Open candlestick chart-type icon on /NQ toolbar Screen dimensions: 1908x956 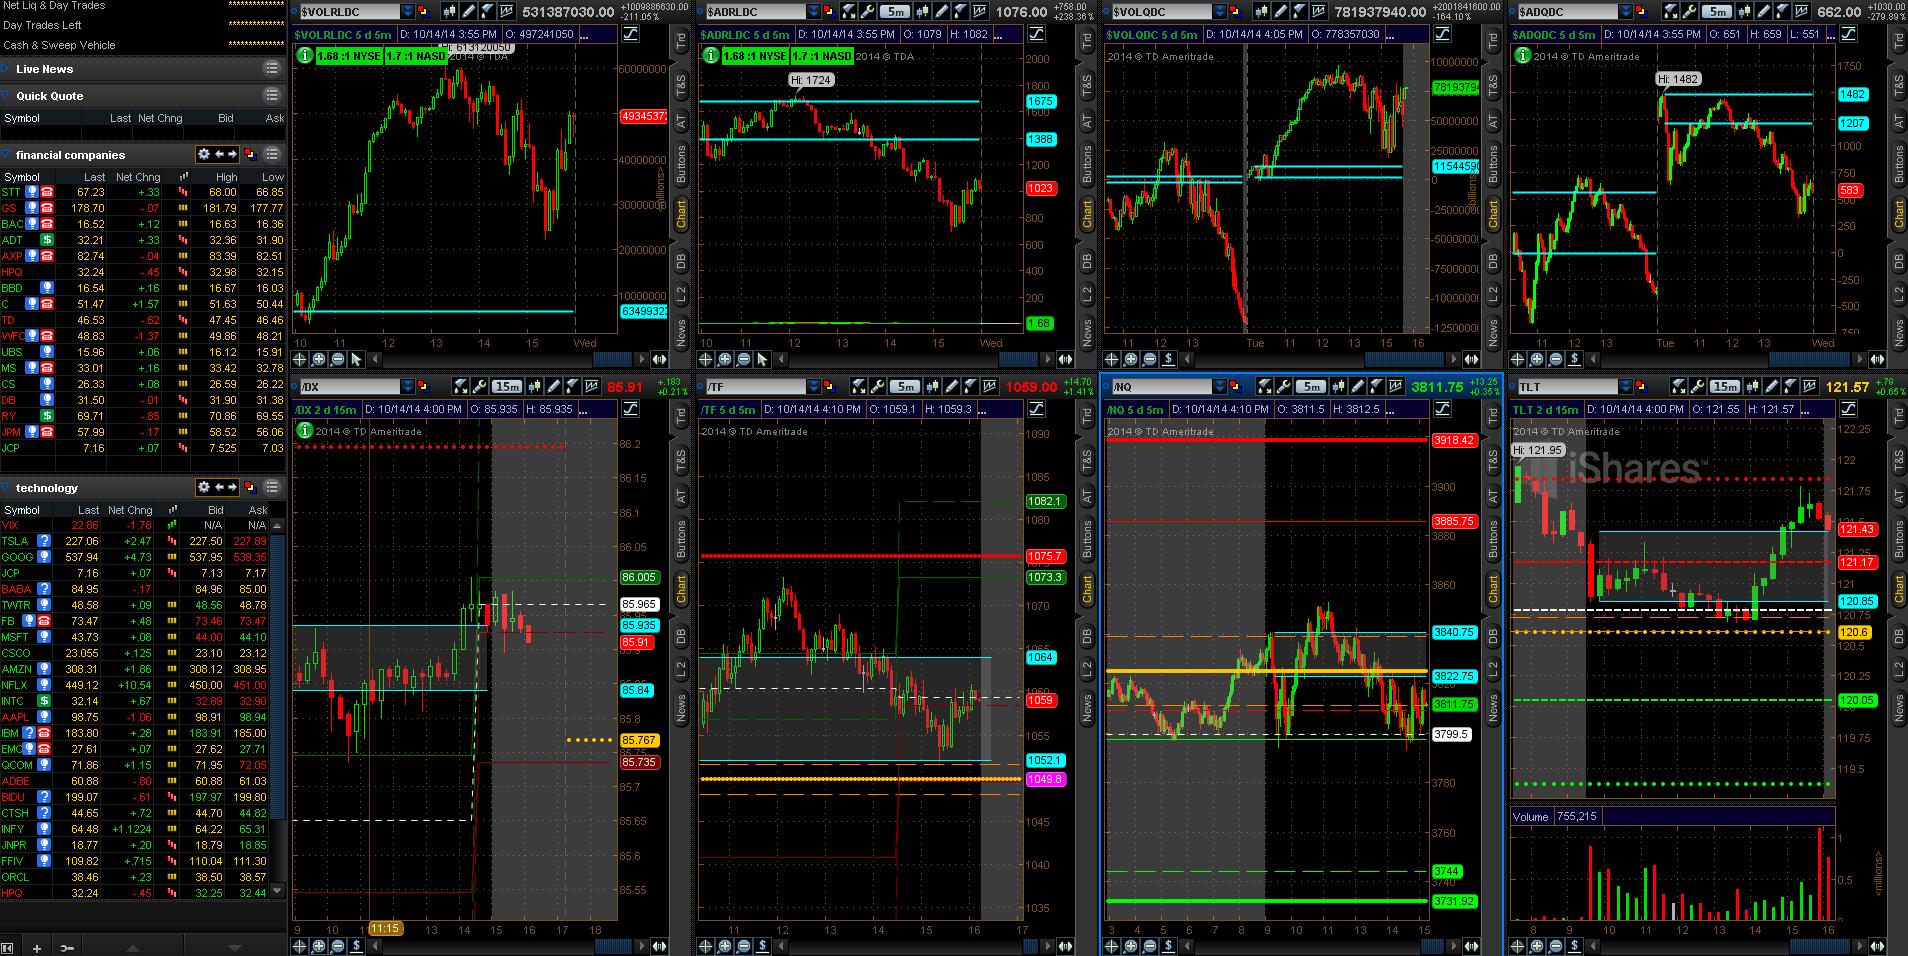[1339, 387]
